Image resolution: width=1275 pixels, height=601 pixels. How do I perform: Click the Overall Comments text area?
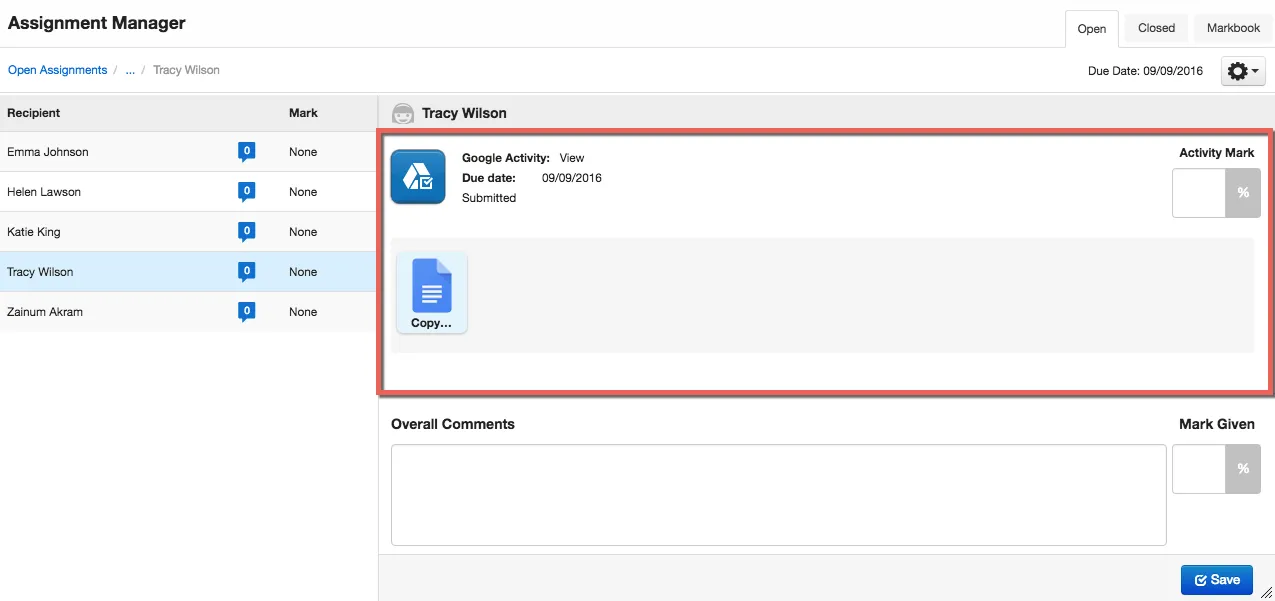point(778,495)
